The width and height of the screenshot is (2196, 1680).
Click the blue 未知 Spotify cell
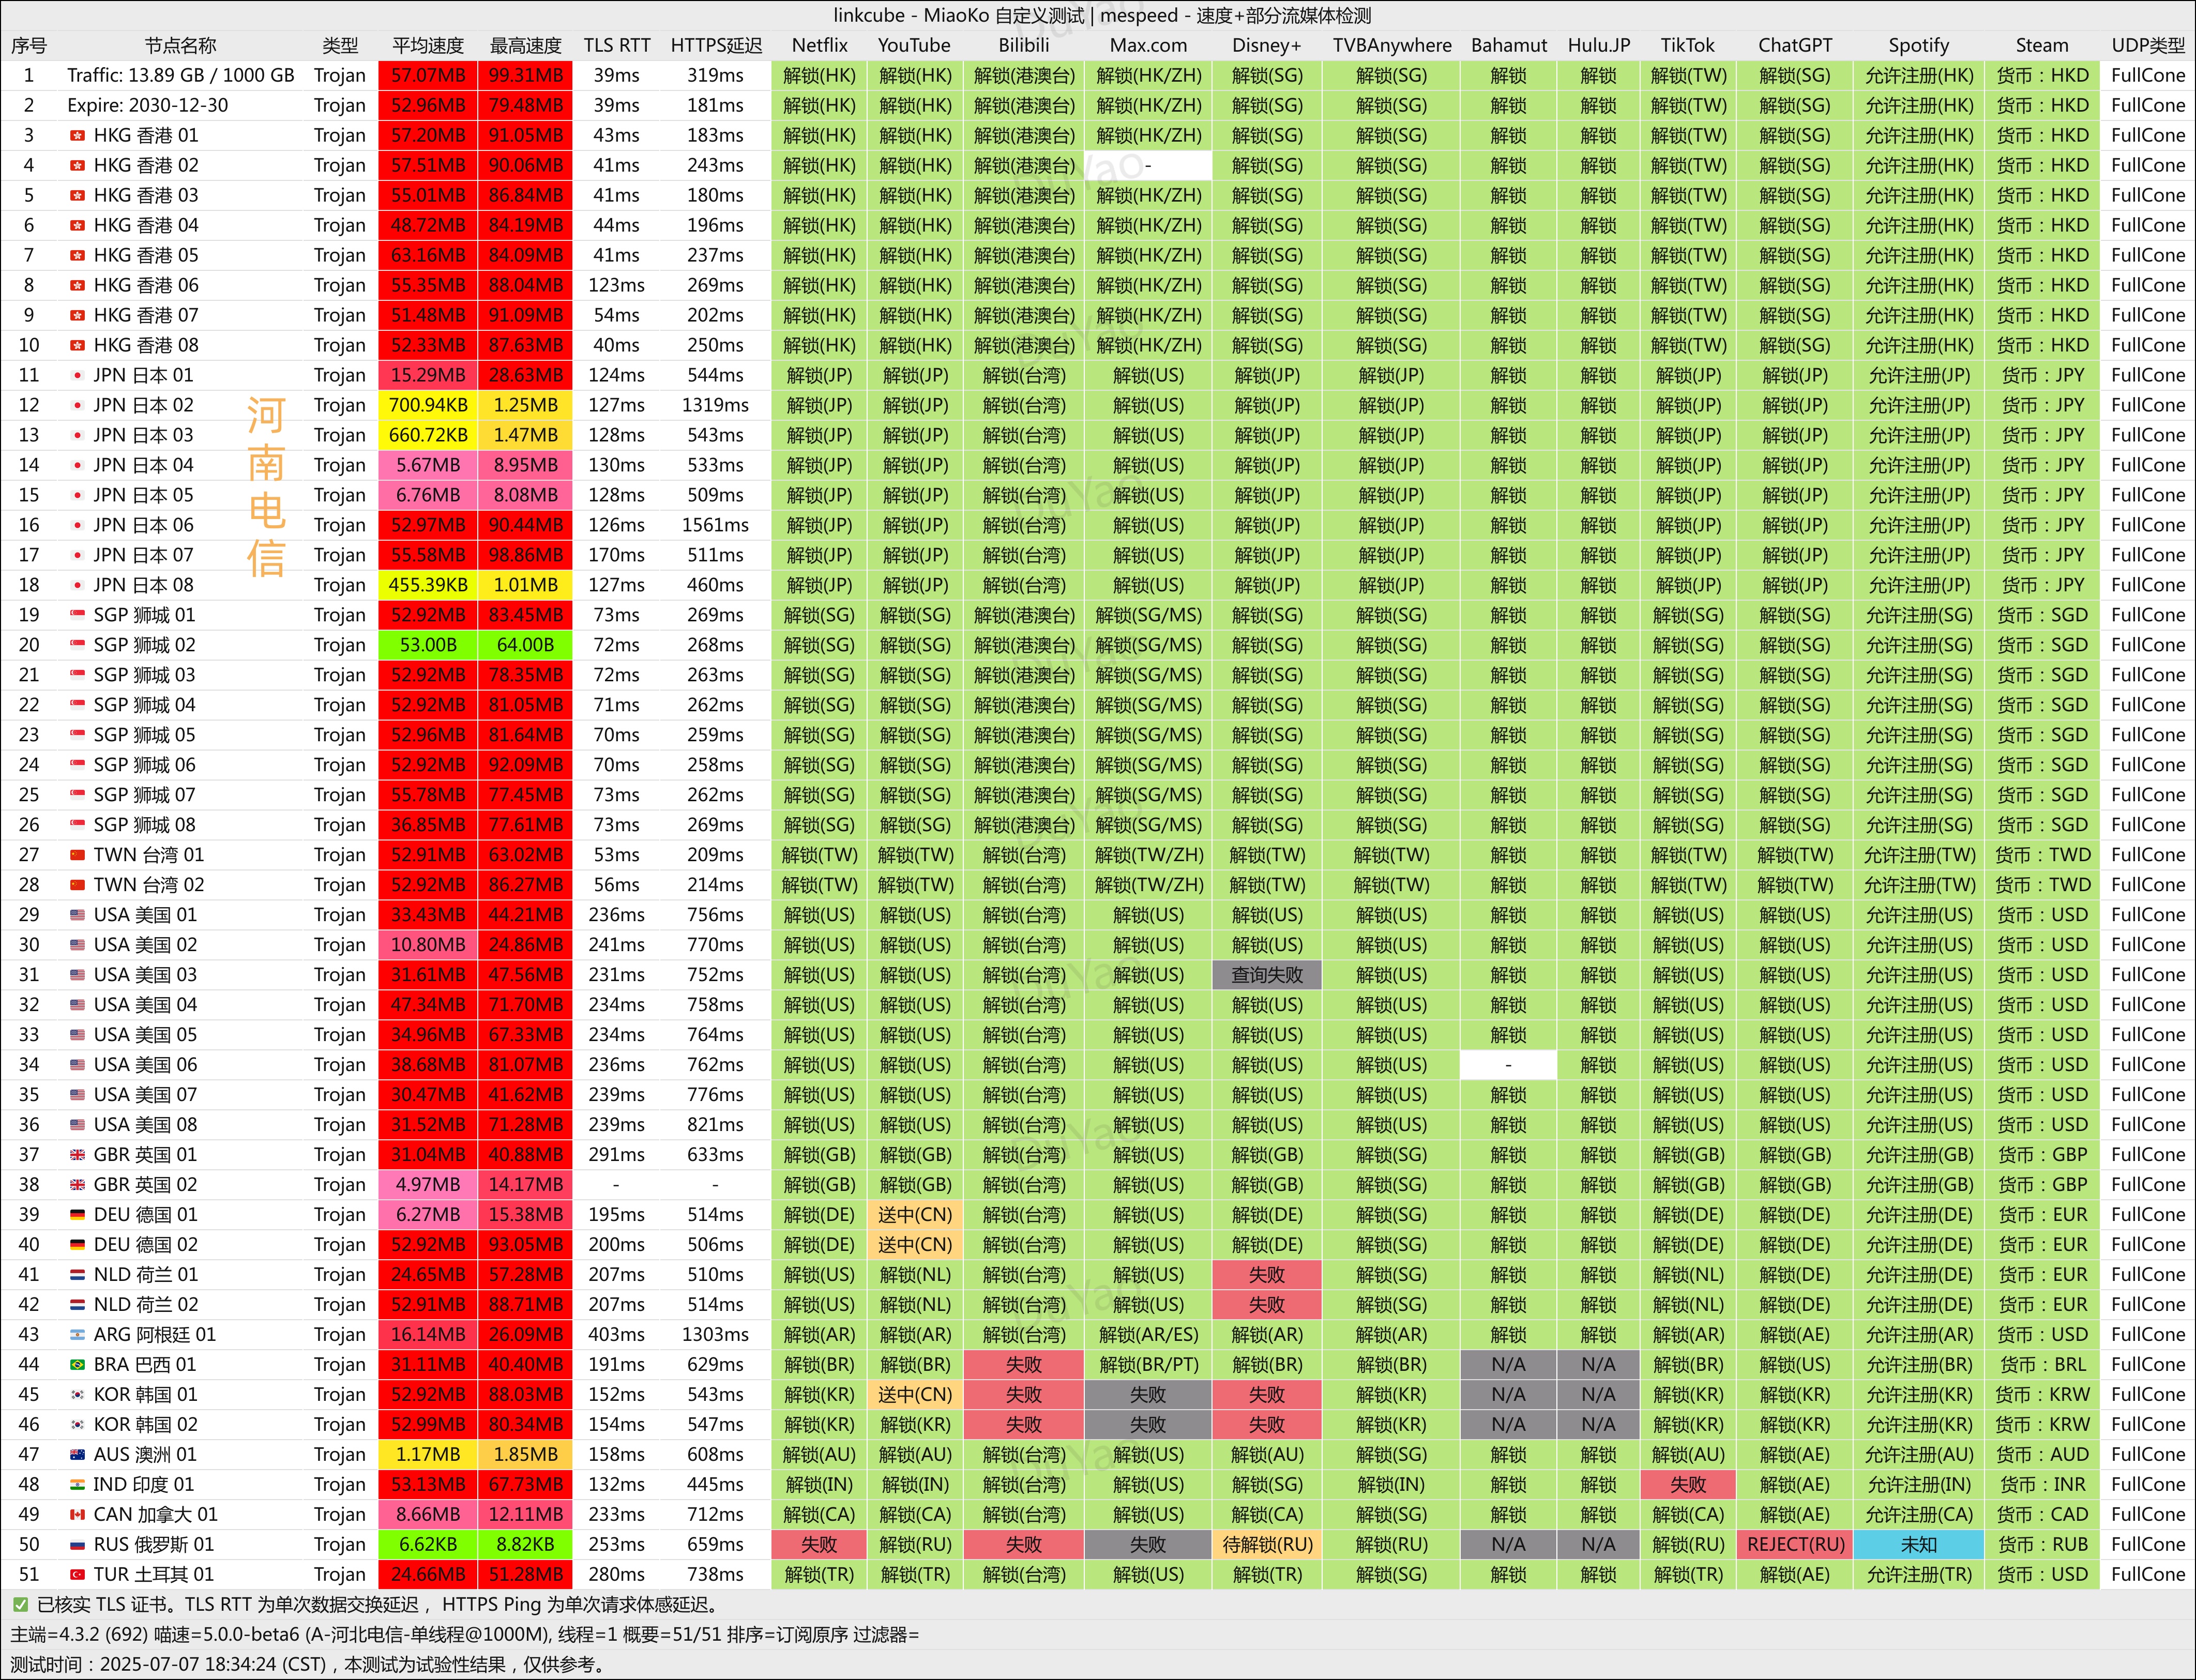(x=1919, y=1545)
